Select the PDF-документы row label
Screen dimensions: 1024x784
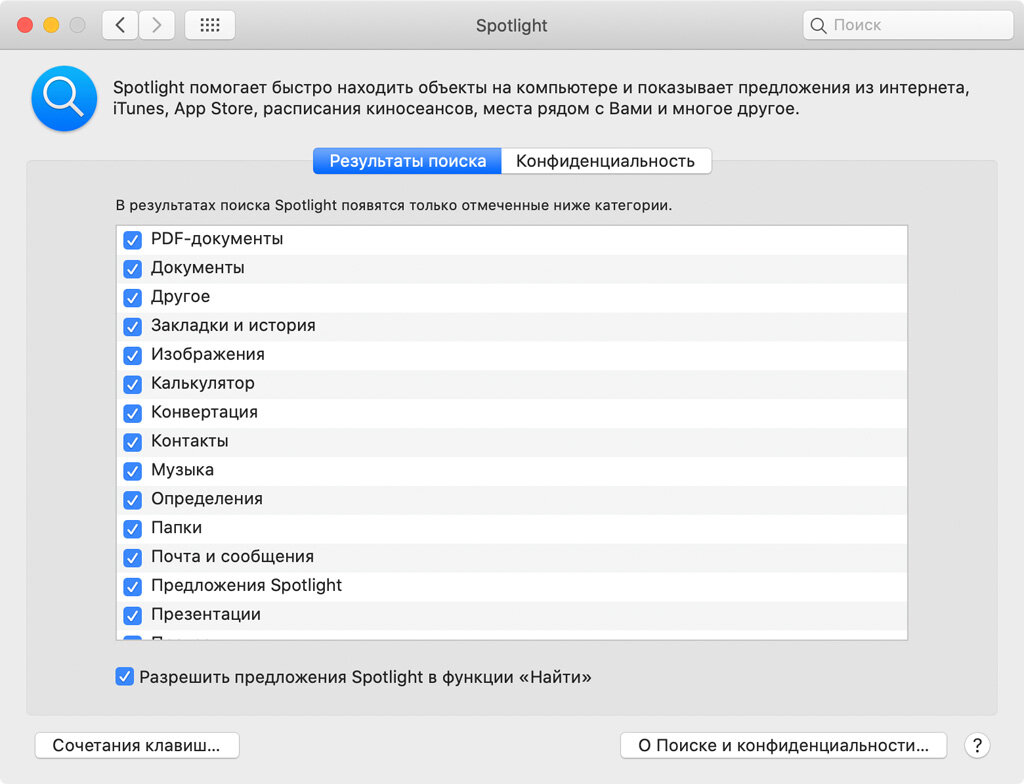click(217, 239)
